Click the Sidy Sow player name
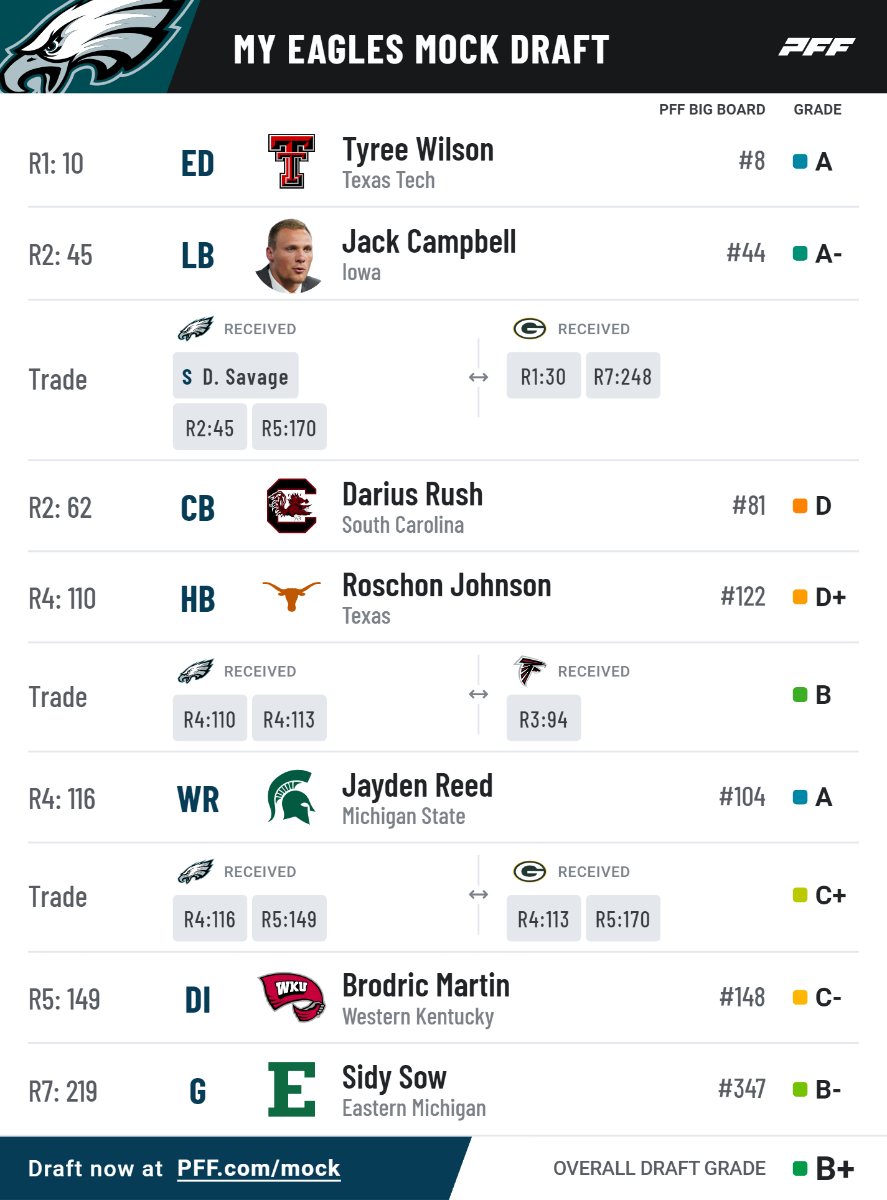Screen dimensions: 887x1200 394,1077
